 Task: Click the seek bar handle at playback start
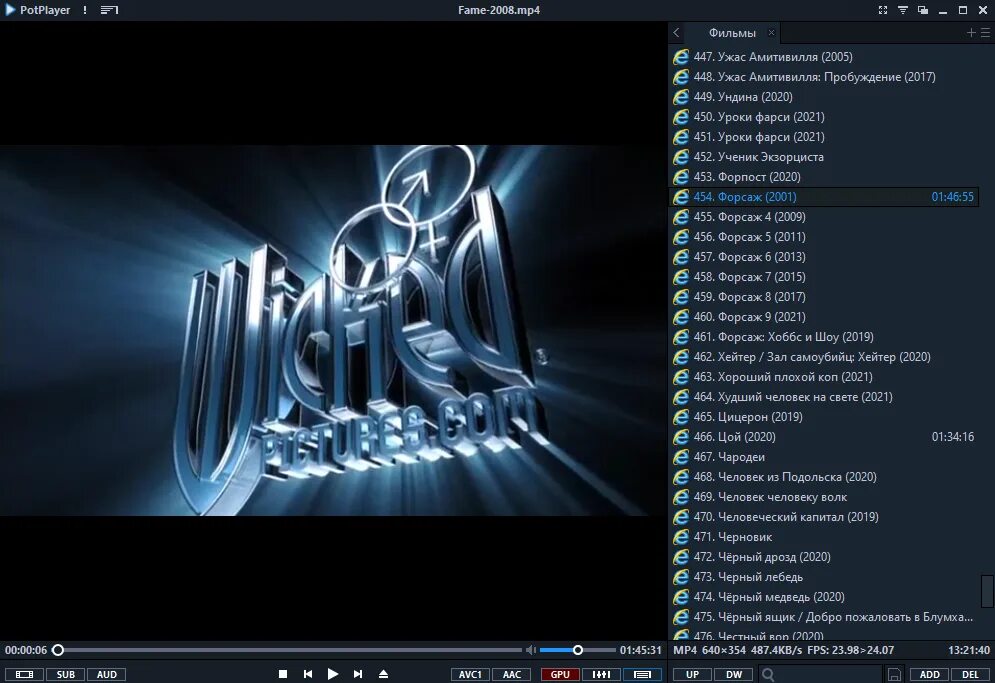coord(58,650)
